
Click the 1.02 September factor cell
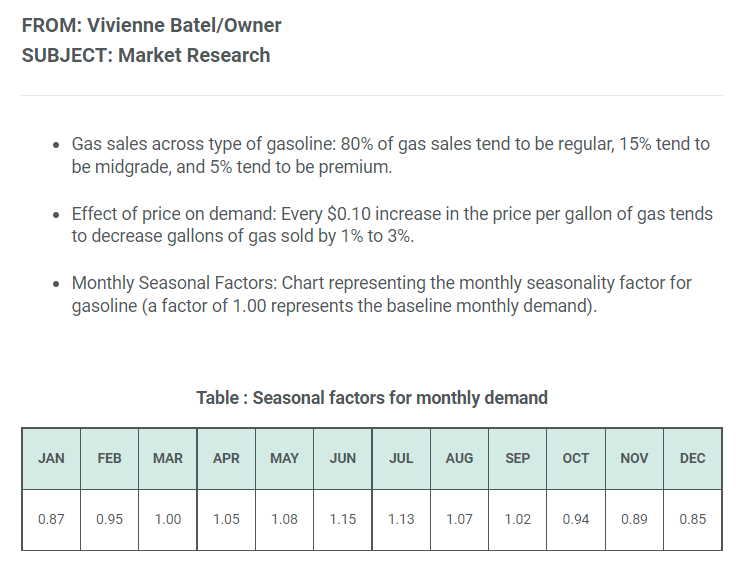(518, 519)
